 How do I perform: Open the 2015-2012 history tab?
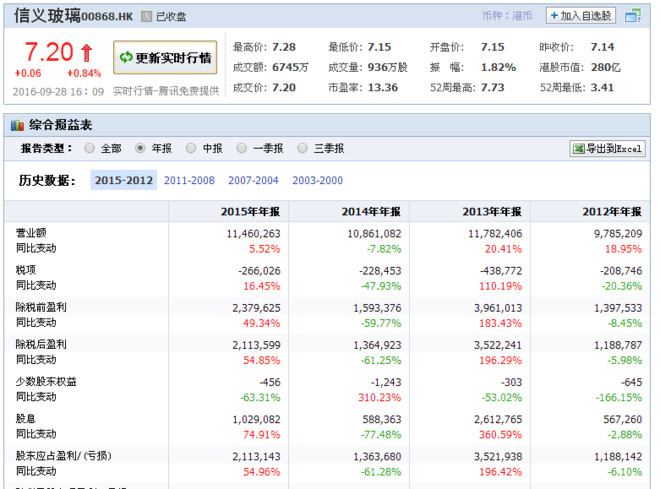(x=123, y=180)
